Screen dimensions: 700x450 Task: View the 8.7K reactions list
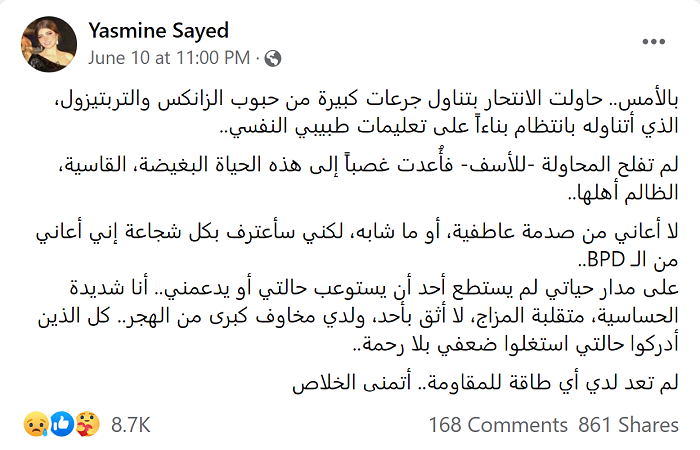(x=131, y=425)
